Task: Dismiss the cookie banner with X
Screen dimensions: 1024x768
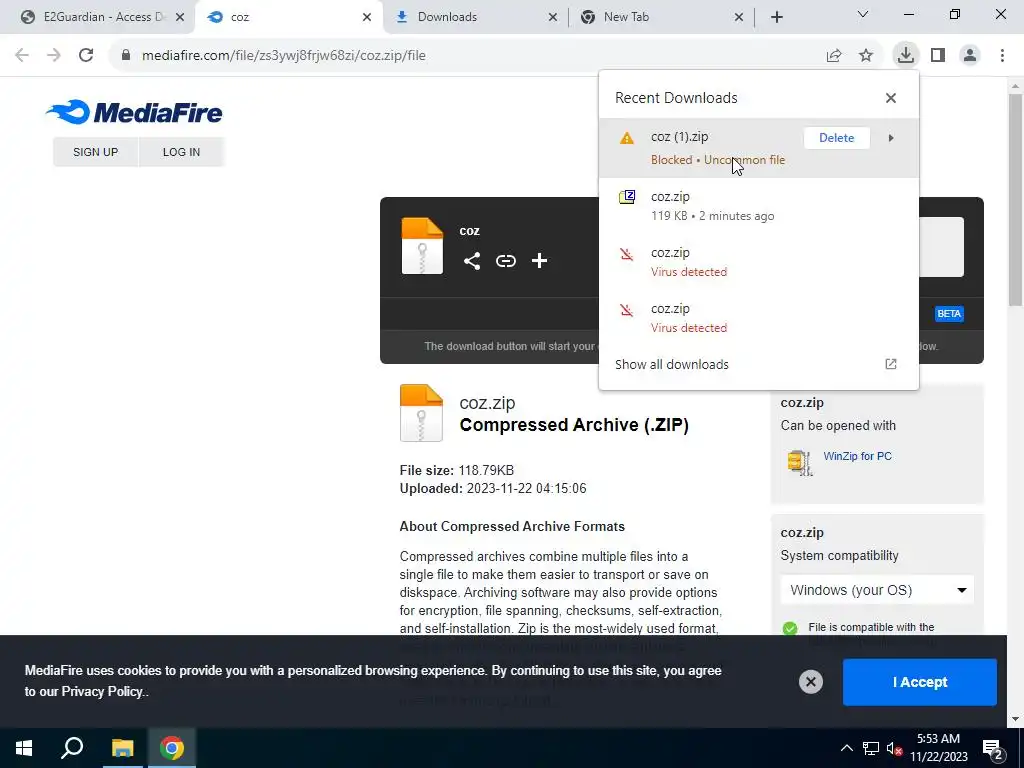Action: pos(810,682)
